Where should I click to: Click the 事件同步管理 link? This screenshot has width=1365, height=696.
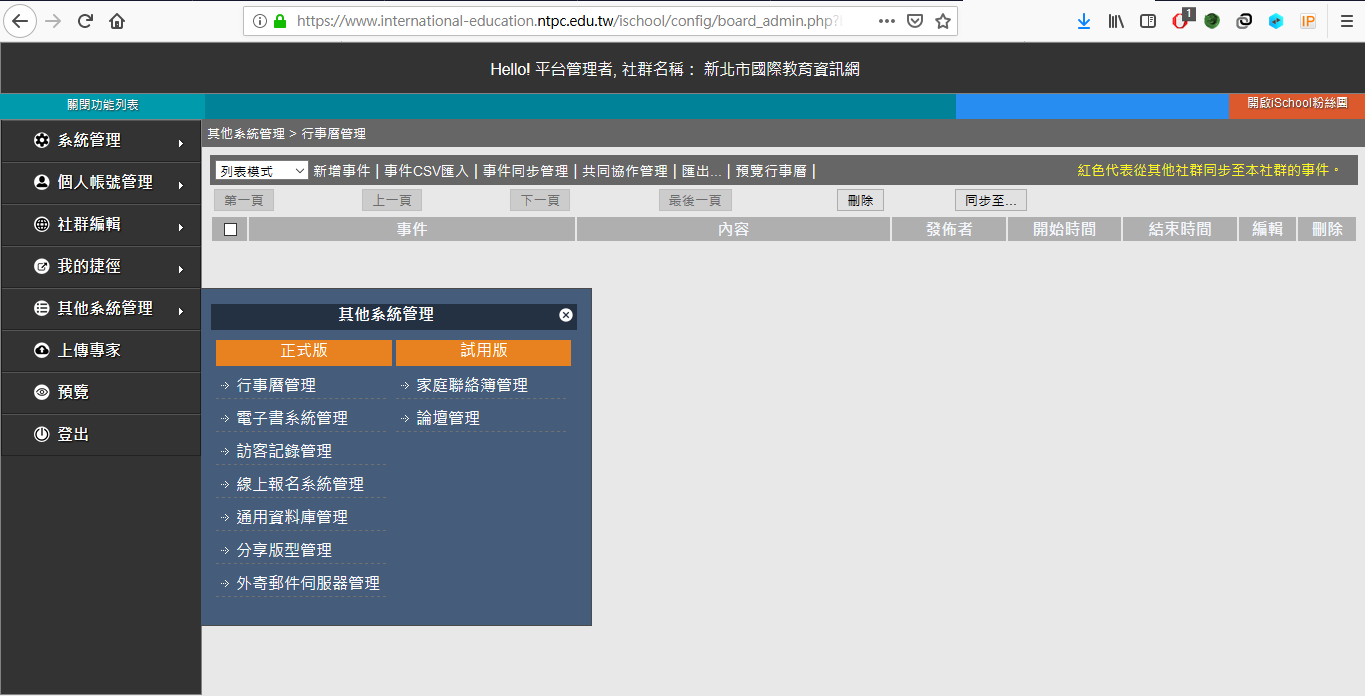(x=525, y=171)
